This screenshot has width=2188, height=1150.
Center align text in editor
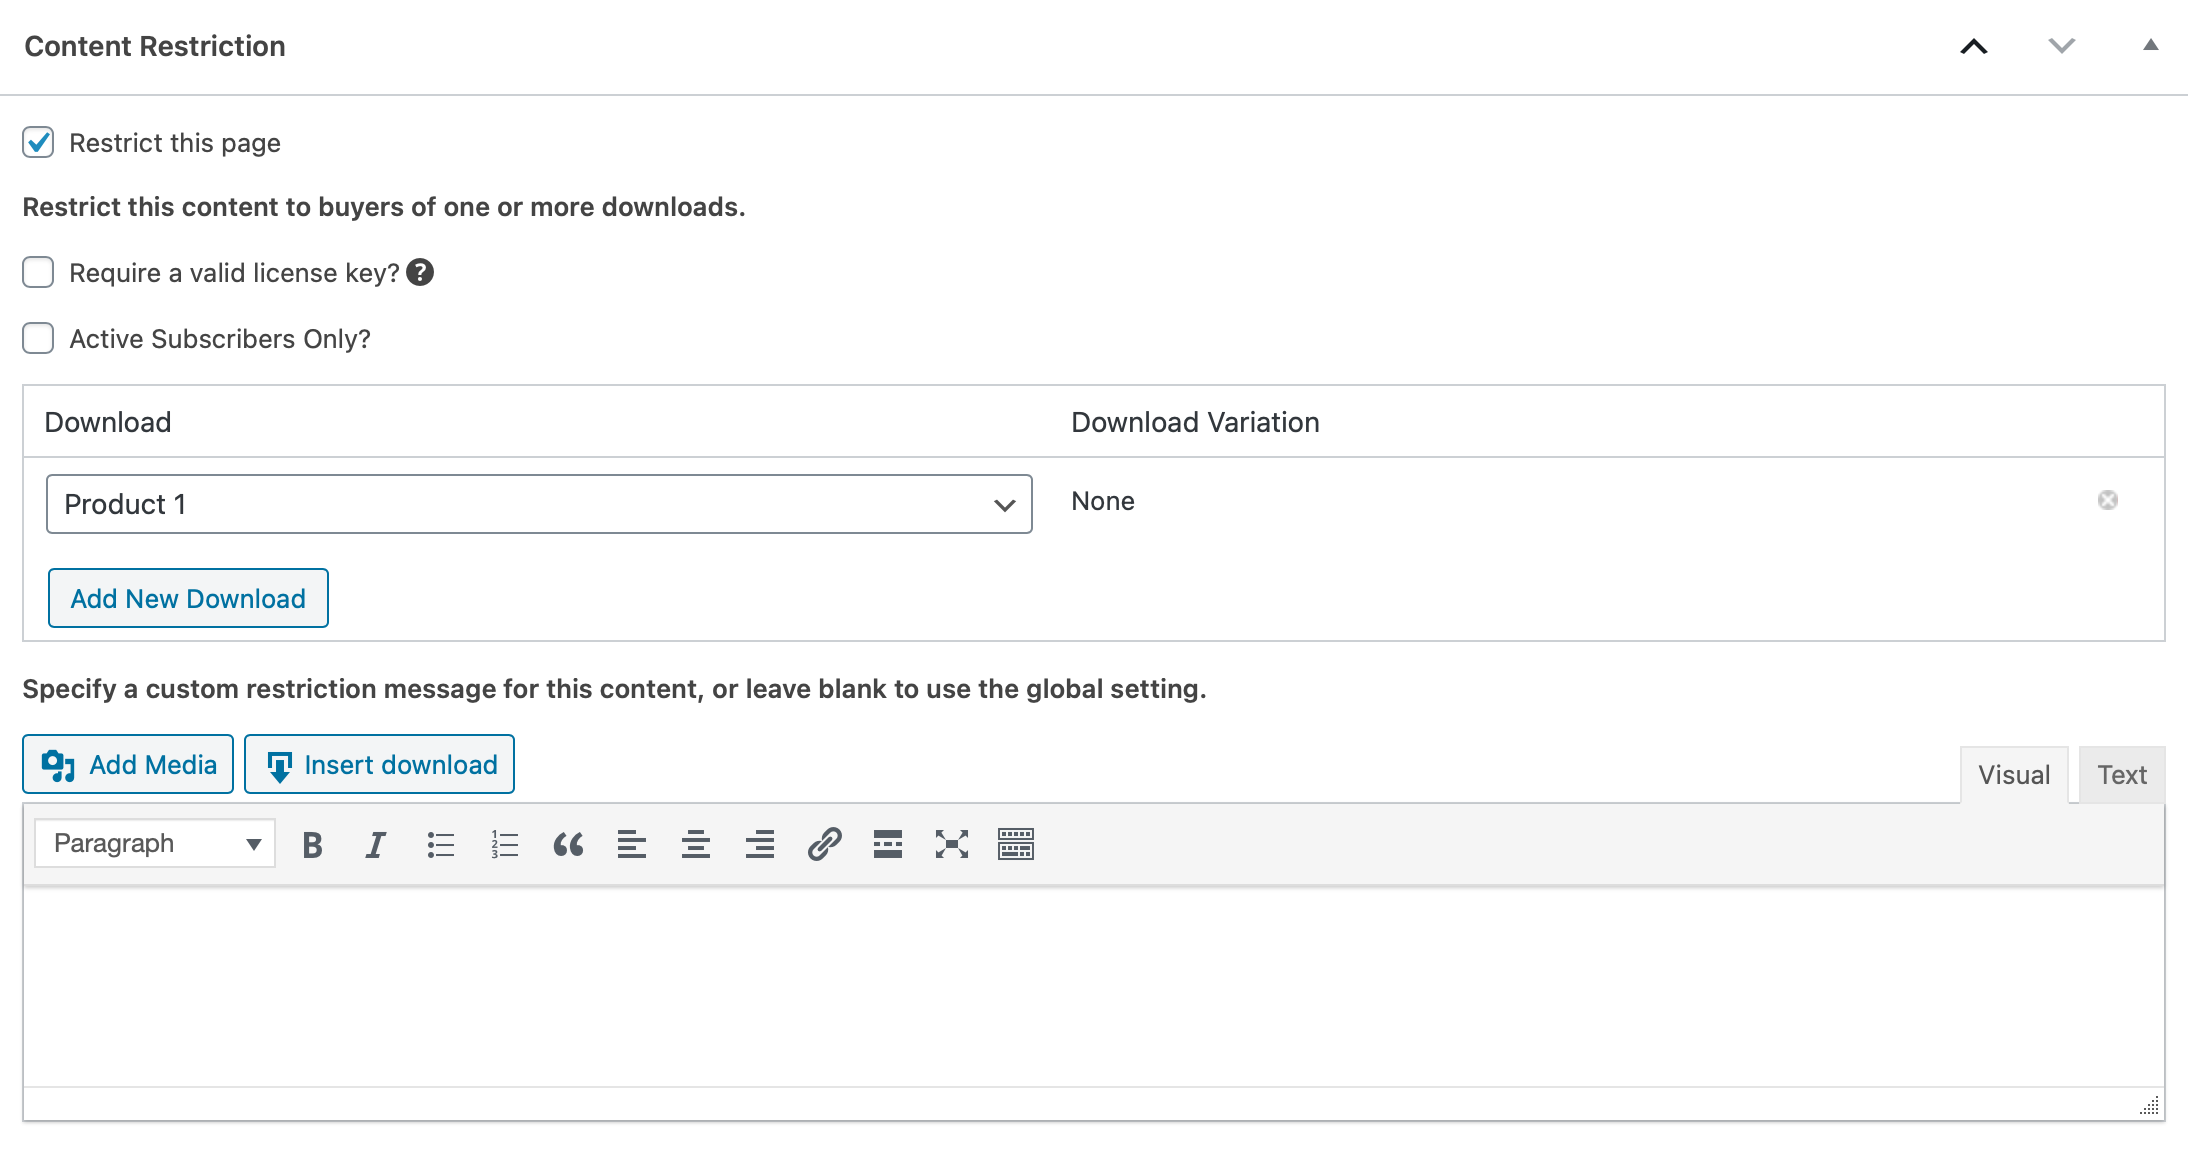(696, 845)
